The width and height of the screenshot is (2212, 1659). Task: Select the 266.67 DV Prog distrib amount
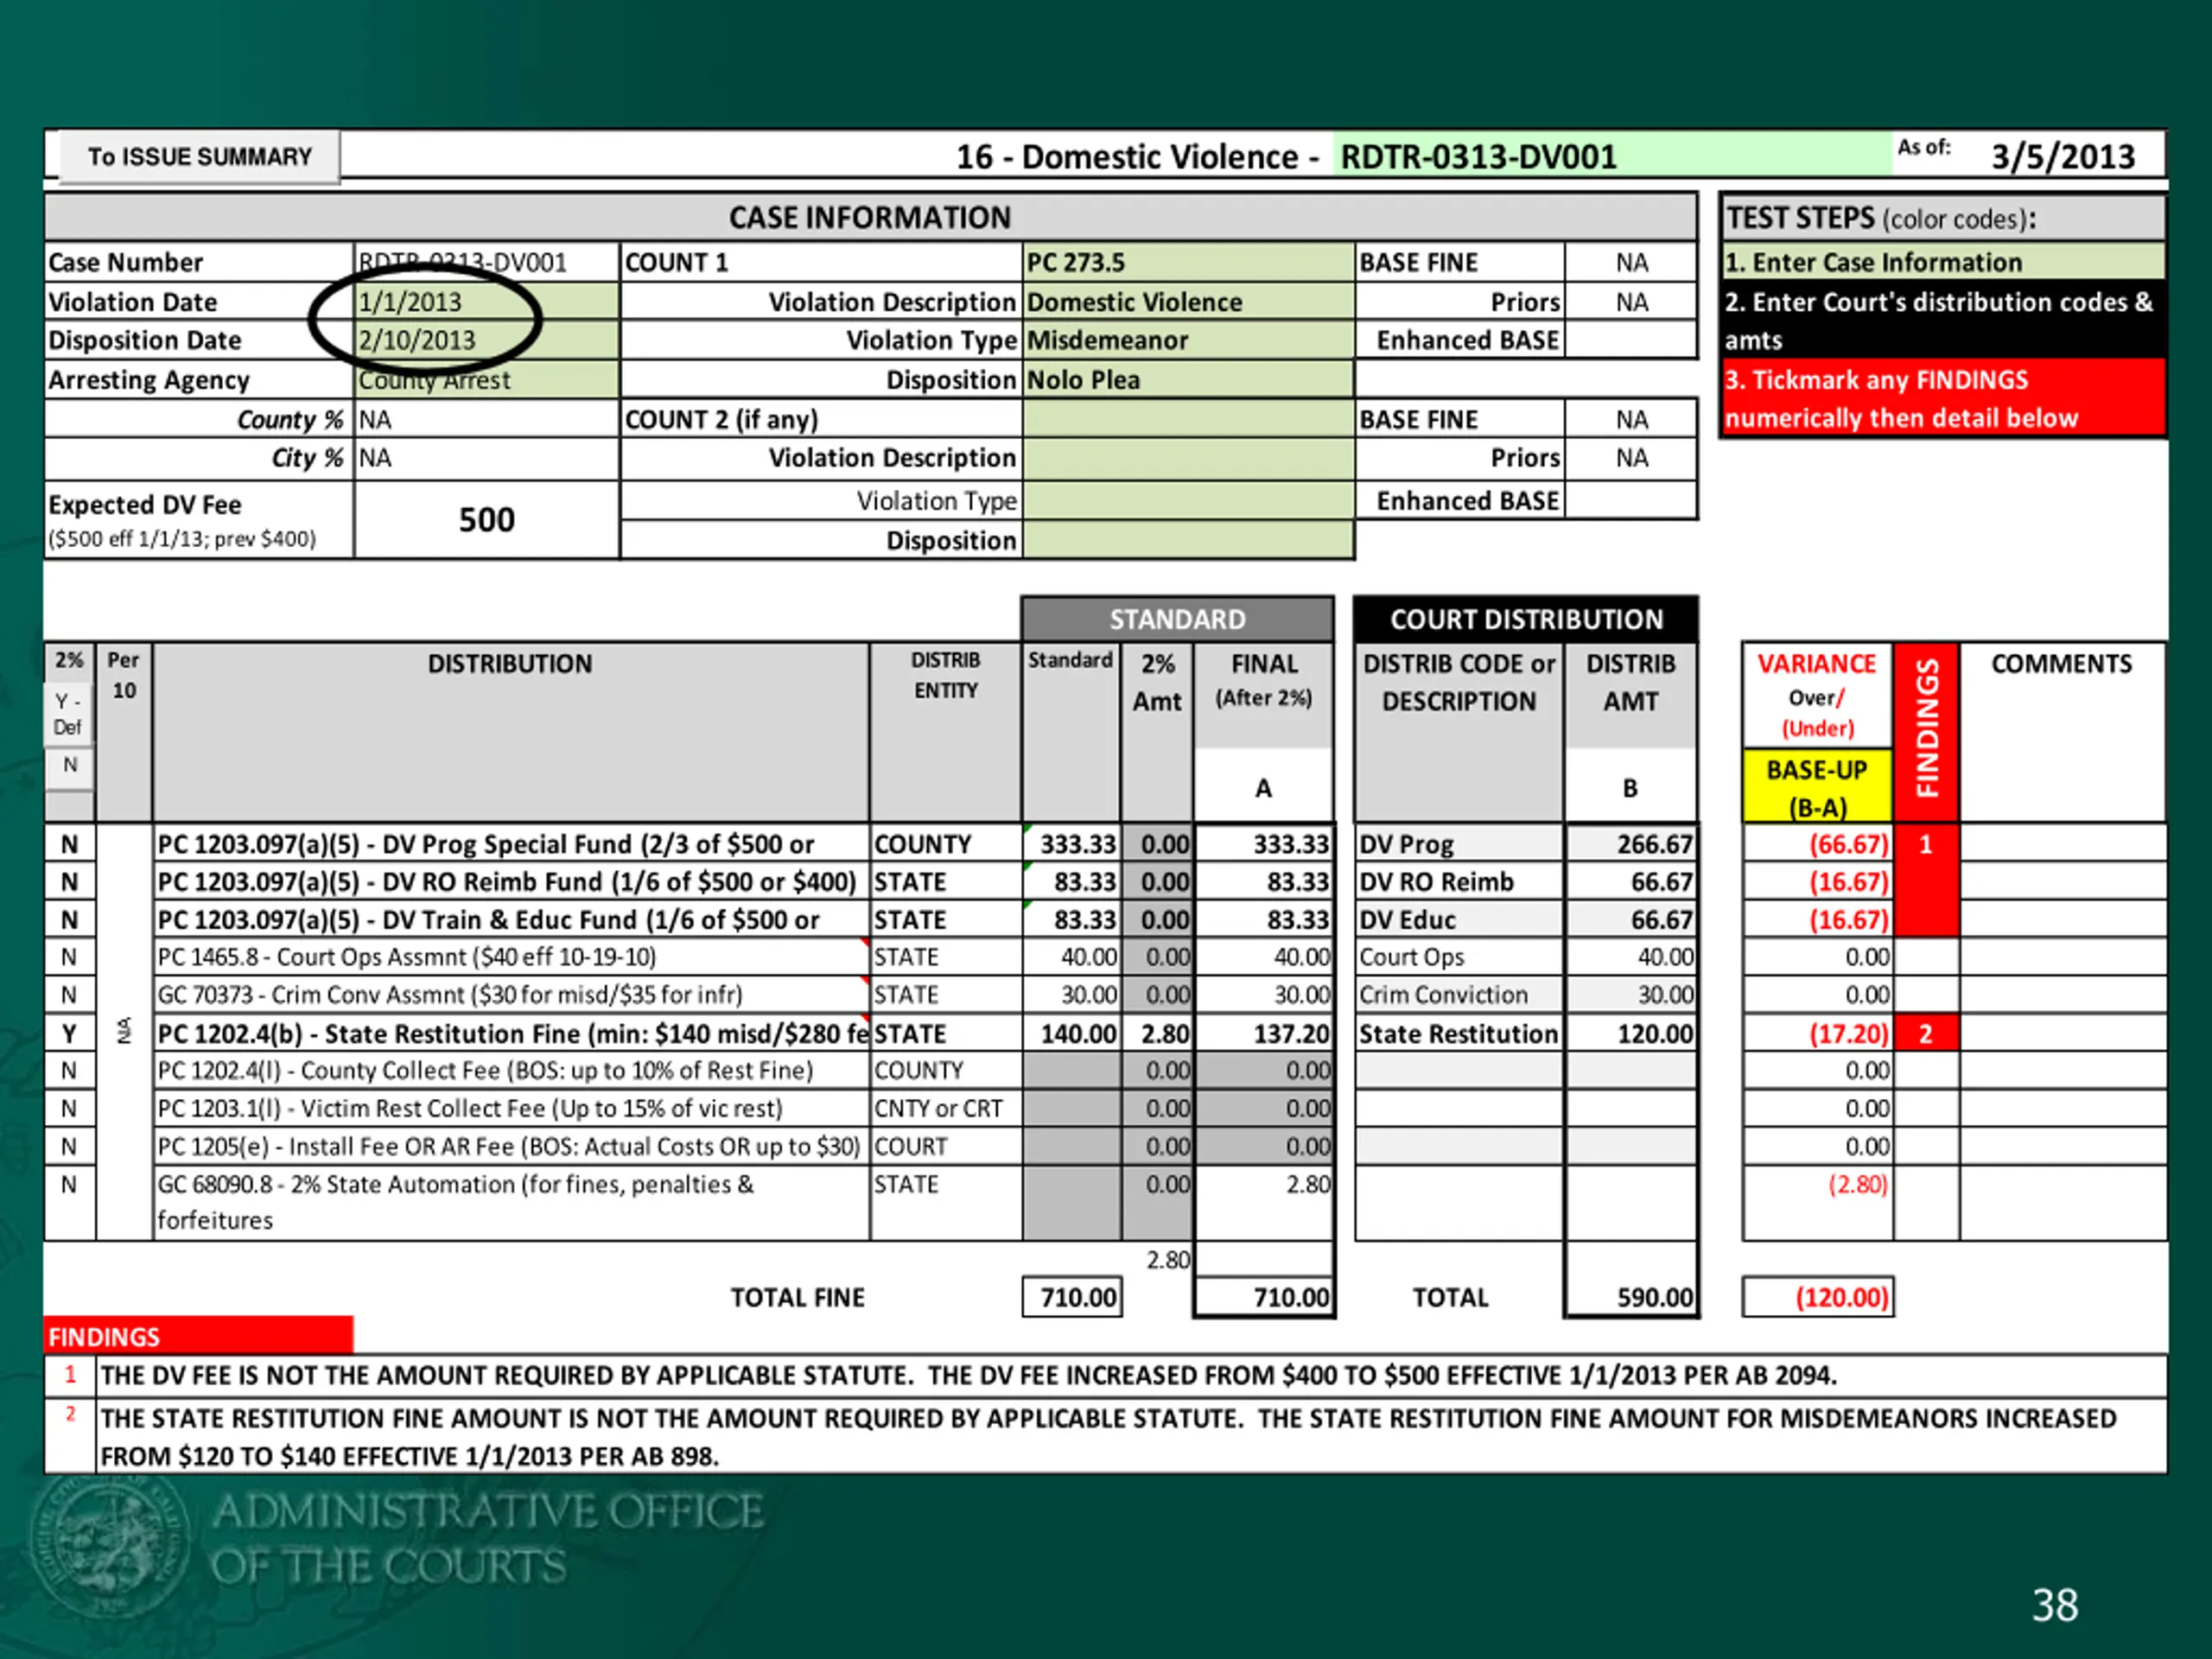pyautogui.click(x=1631, y=844)
